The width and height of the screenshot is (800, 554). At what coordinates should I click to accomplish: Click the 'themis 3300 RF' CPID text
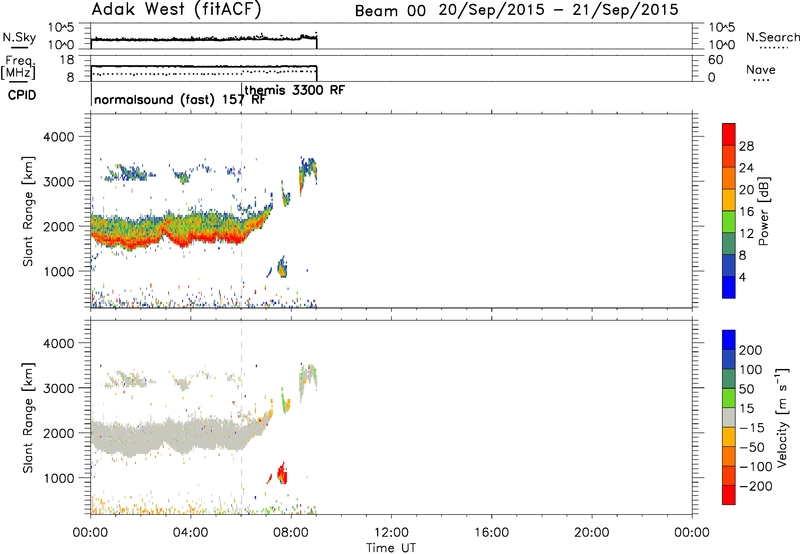coord(295,90)
